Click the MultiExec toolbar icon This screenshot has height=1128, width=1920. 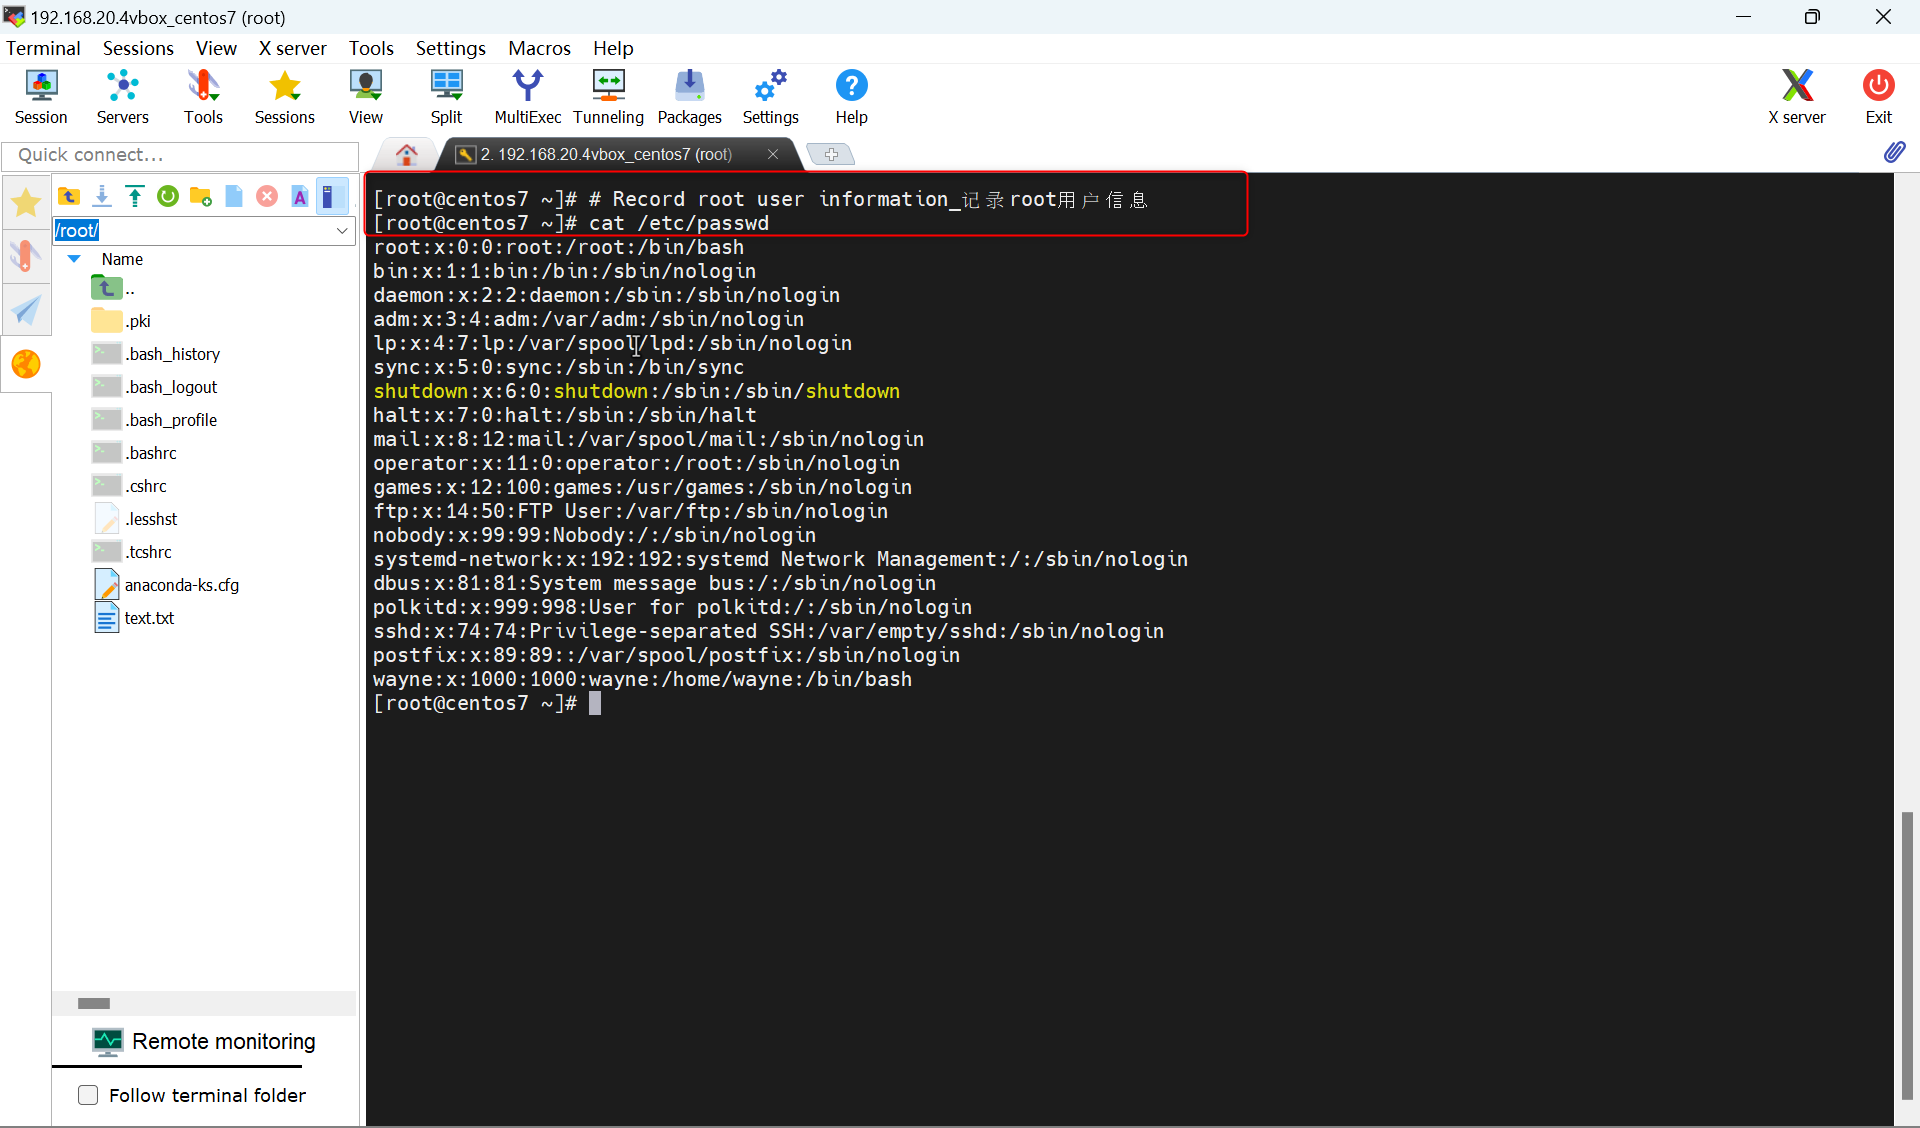527,97
